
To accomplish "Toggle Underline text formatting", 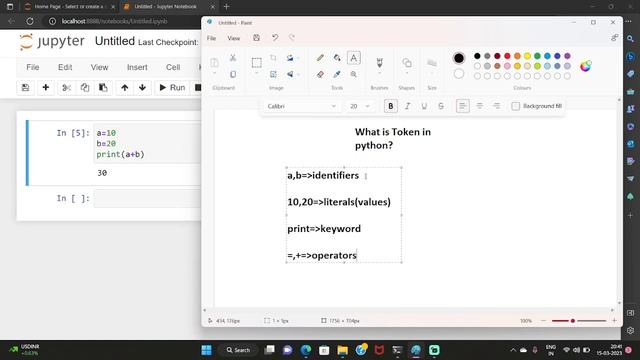I will tap(424, 106).
